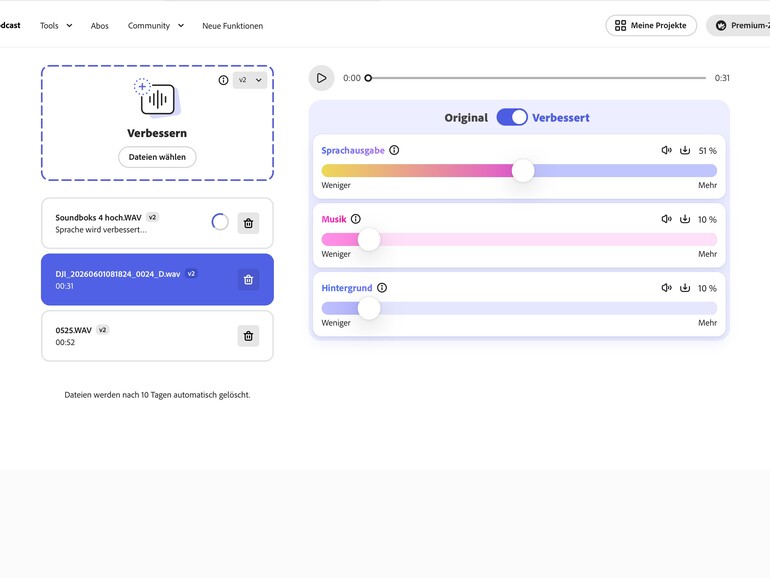Download the Hintergrund track
This screenshot has width=770, height=578.
[x=685, y=288]
